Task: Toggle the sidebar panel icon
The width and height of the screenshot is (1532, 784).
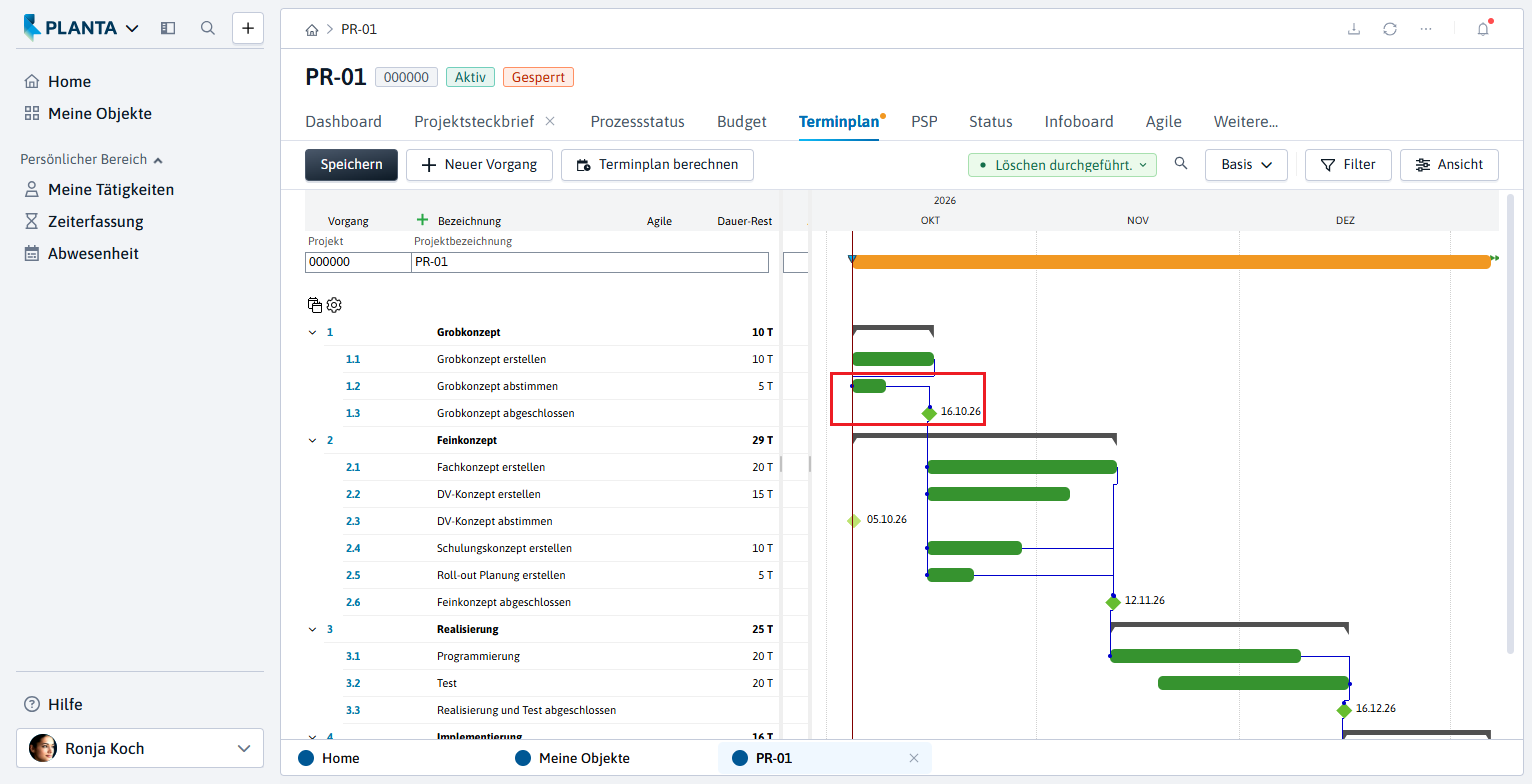Action: pos(168,28)
